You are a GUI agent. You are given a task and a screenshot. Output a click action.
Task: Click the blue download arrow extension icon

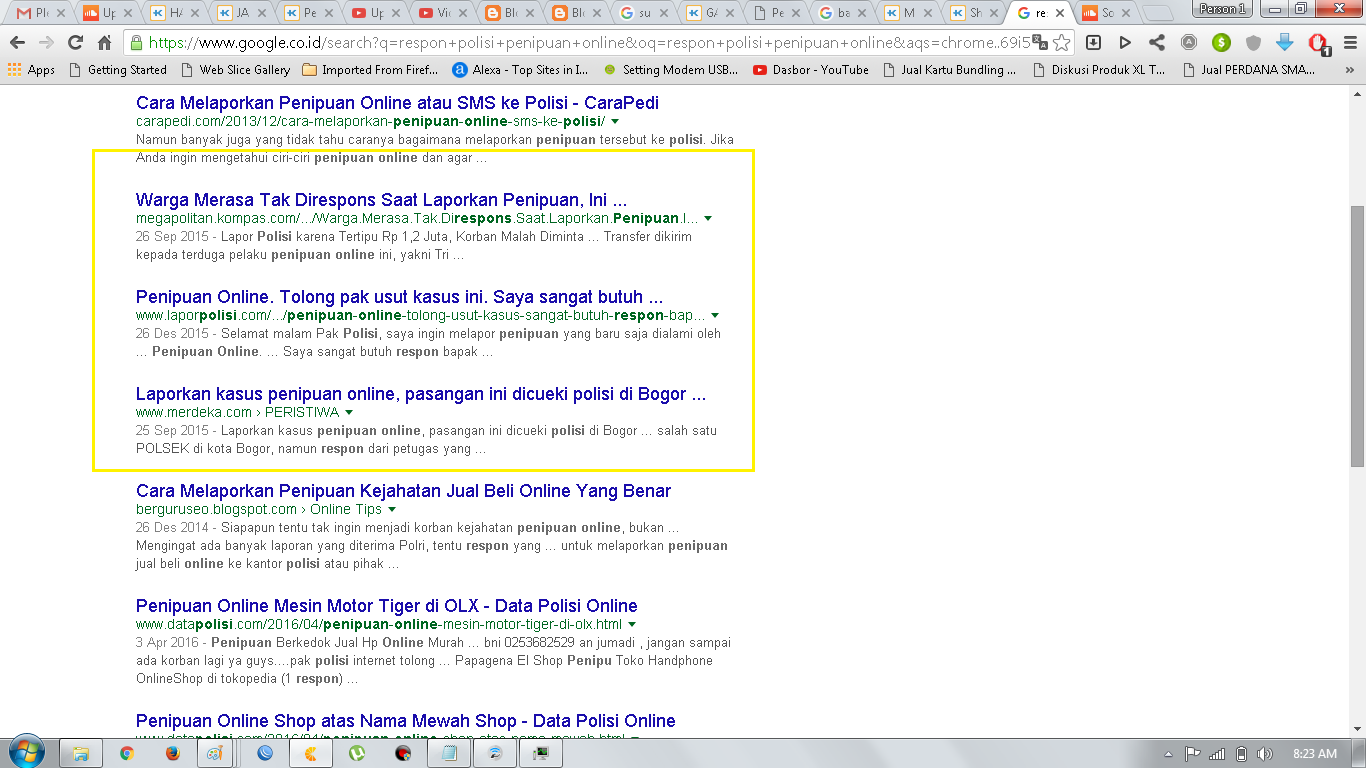1285,43
